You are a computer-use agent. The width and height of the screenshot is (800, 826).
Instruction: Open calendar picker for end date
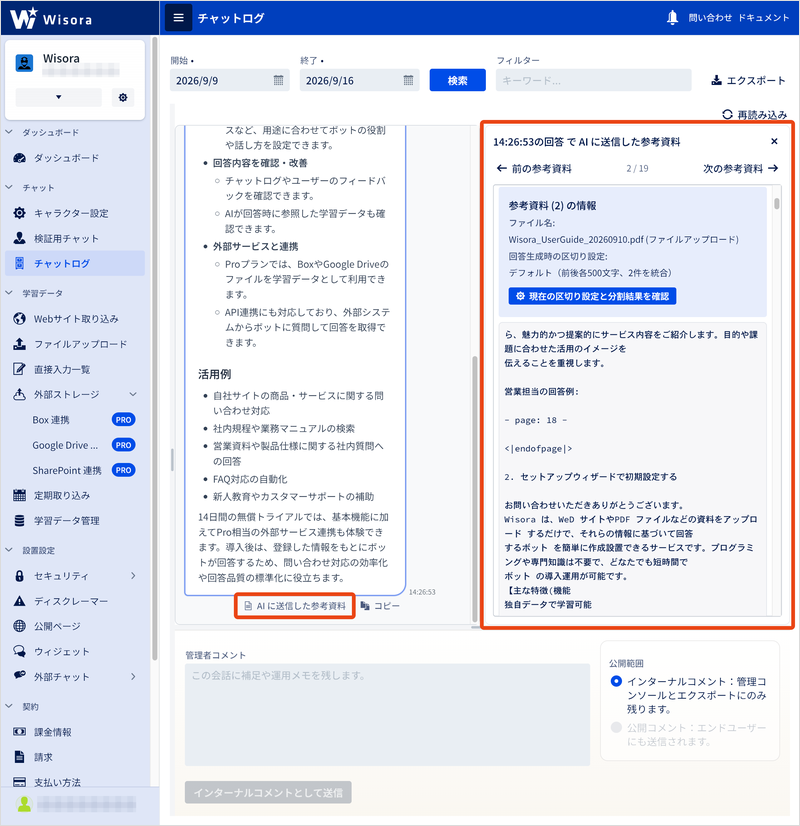tap(408, 80)
